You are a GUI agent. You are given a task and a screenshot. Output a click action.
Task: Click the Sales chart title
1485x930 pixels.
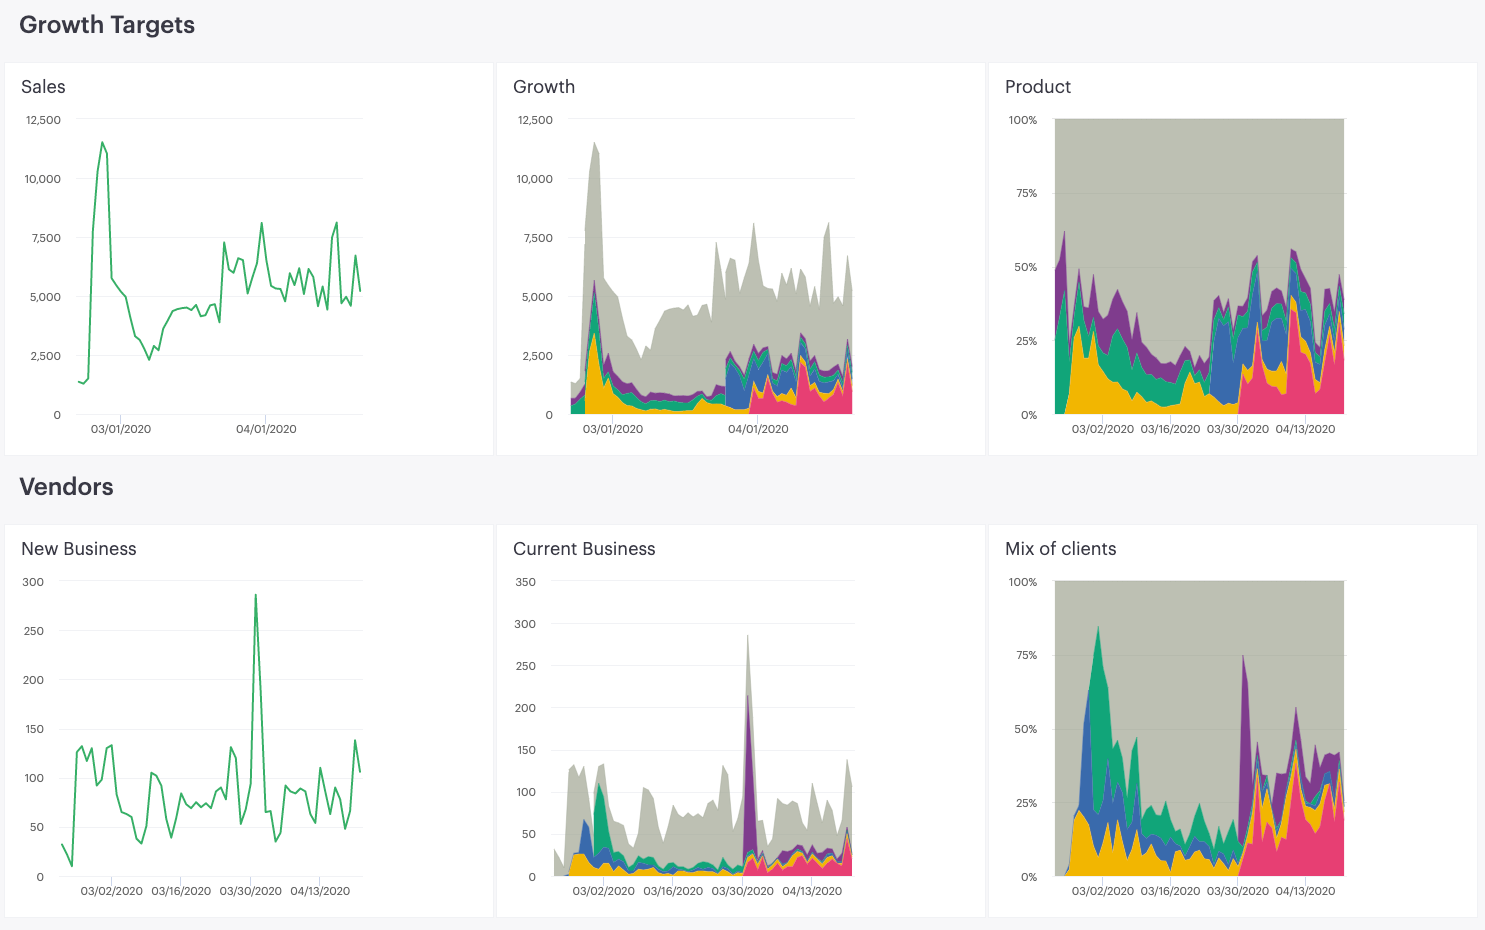43,87
